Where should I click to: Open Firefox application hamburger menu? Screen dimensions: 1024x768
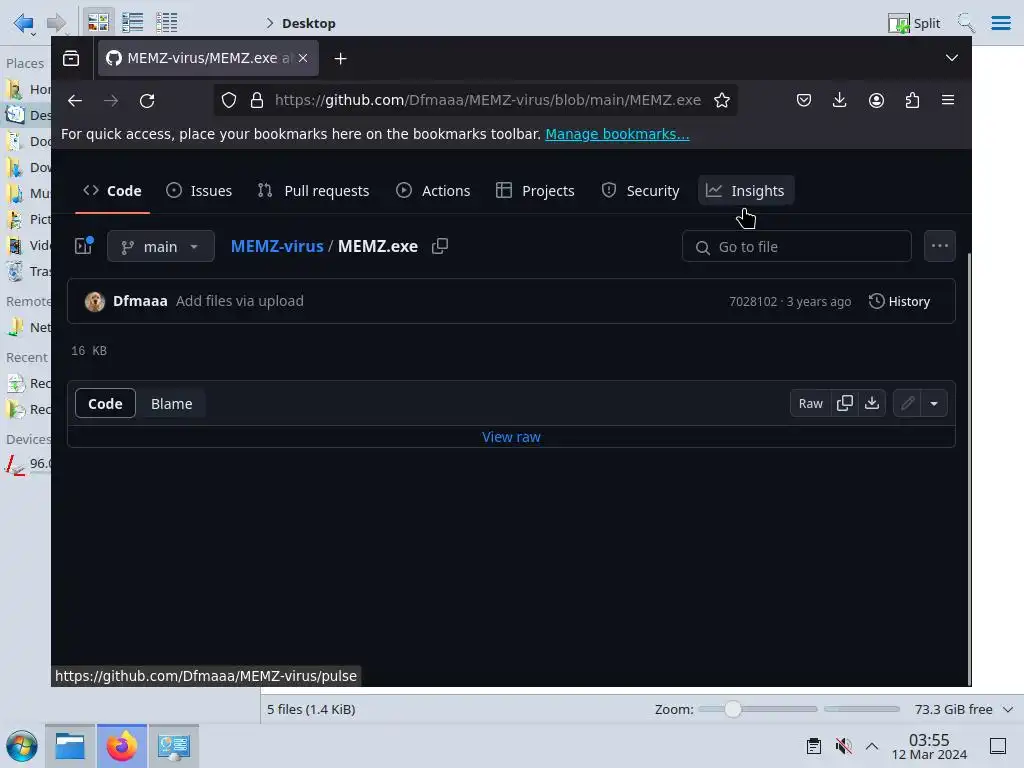[948, 100]
